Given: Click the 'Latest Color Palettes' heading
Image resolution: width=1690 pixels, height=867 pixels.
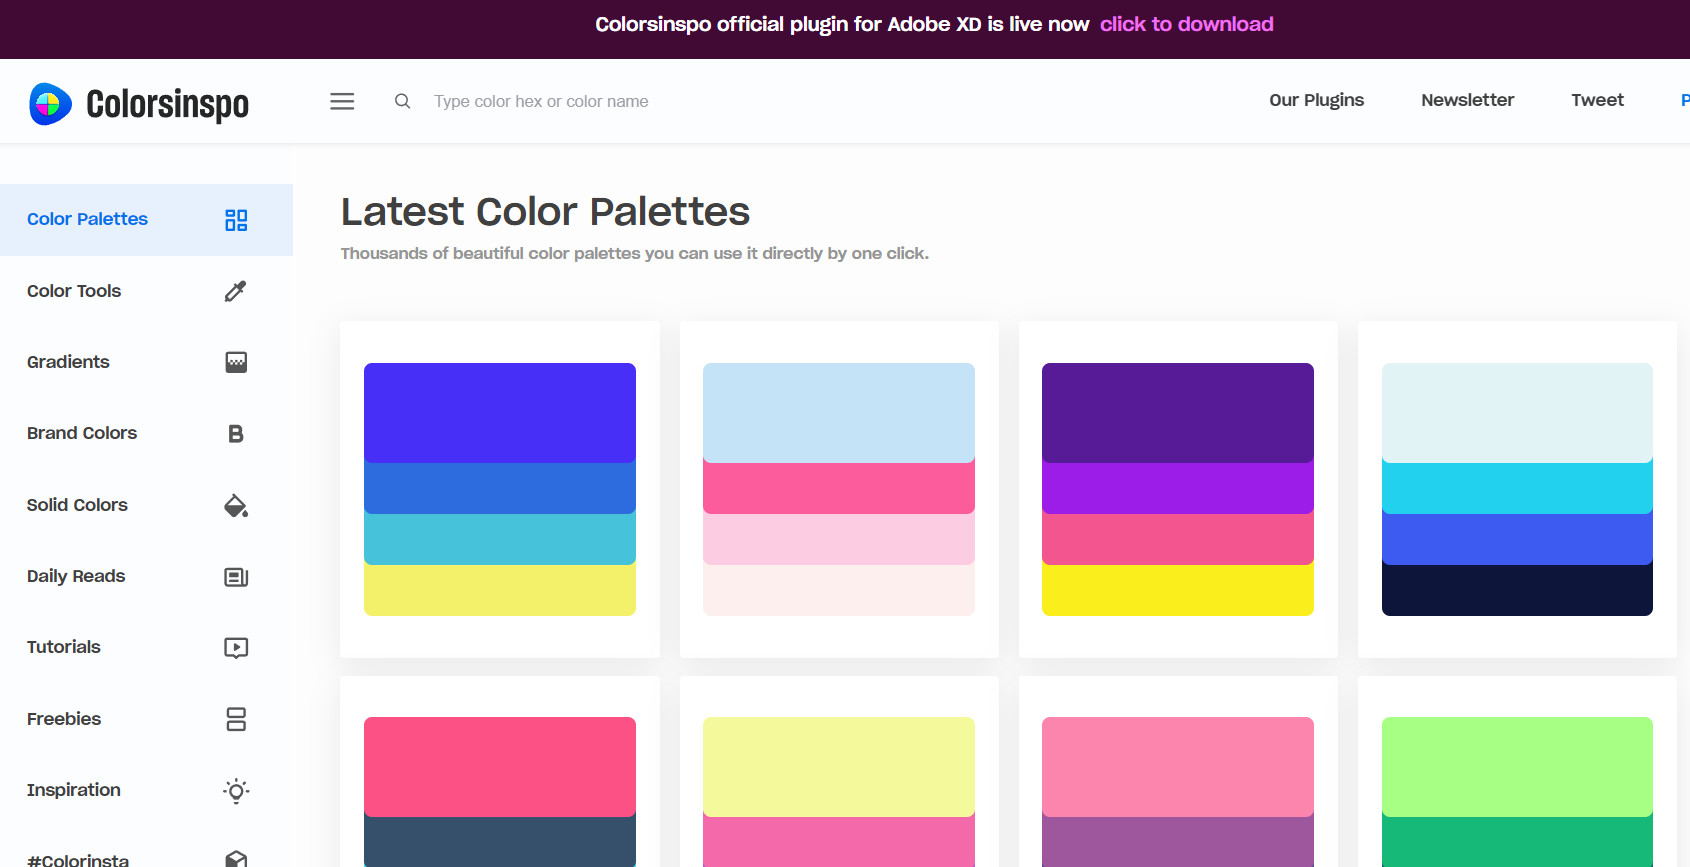Looking at the screenshot, I should 545,212.
